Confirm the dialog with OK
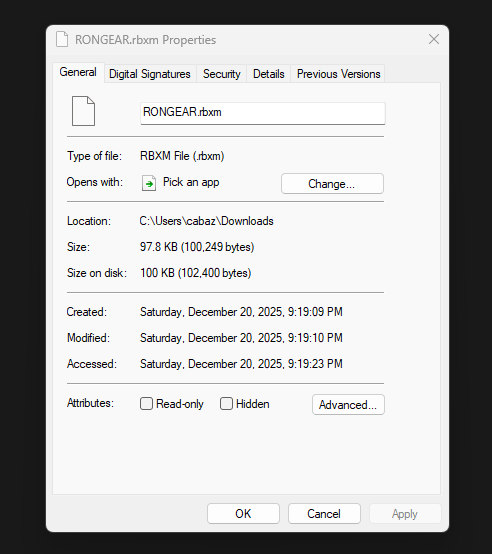Image resolution: width=492 pixels, height=554 pixels. point(243,514)
